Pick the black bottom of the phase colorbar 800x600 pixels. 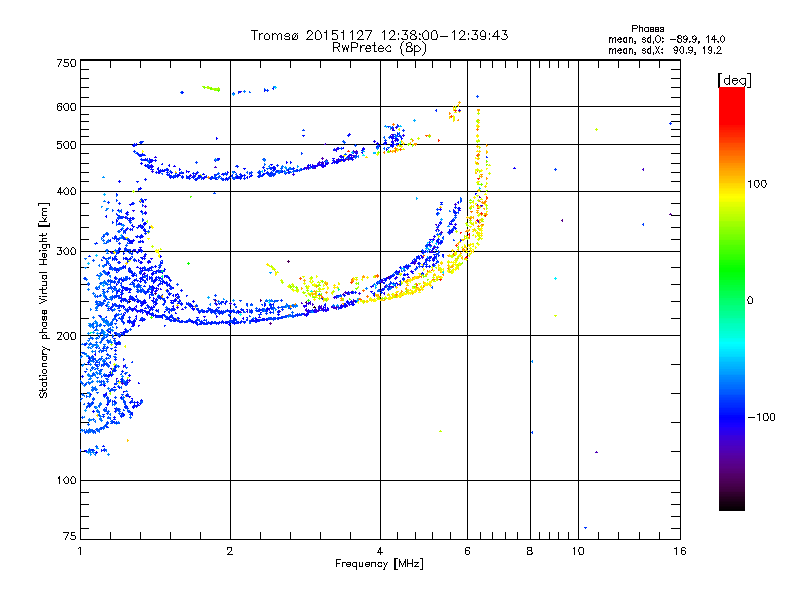point(732,503)
